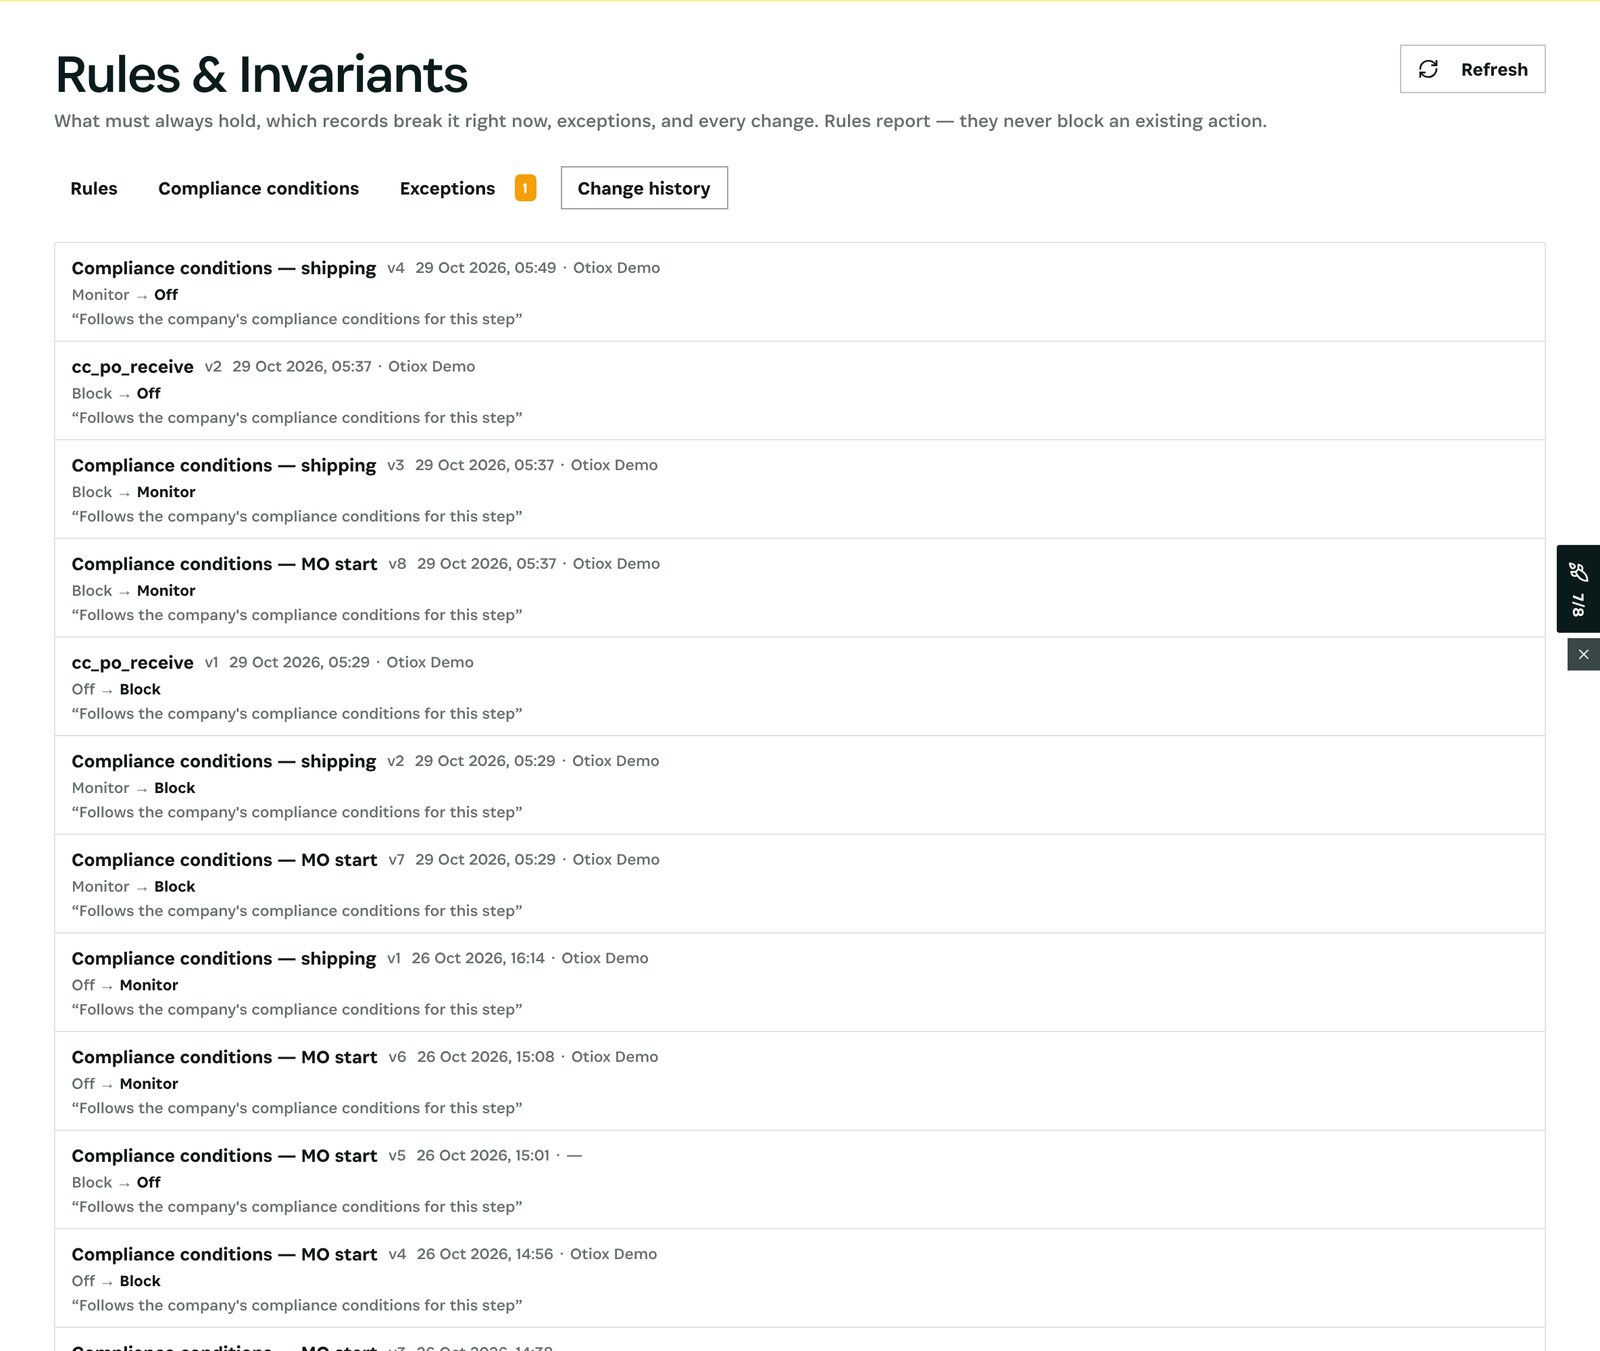Click the 'Off → Monitor' change in shipping v1
The width and height of the screenshot is (1600, 1351).
pos(125,985)
